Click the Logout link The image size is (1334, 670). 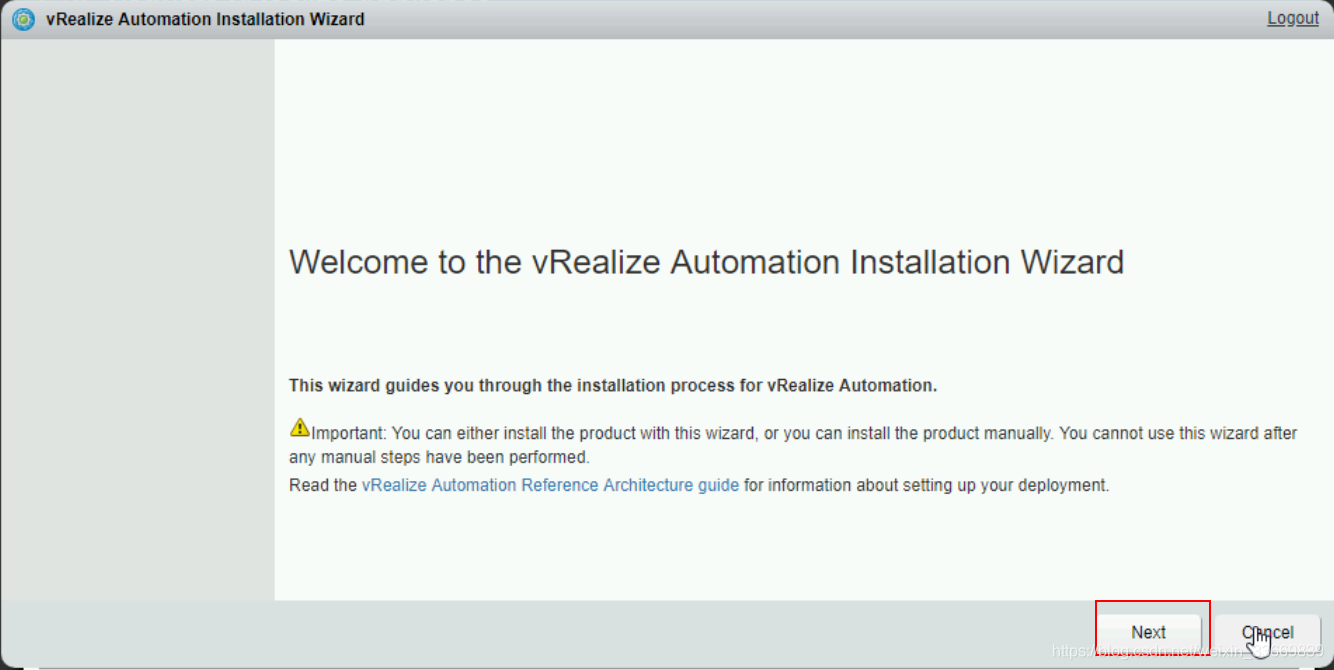[x=1293, y=18]
